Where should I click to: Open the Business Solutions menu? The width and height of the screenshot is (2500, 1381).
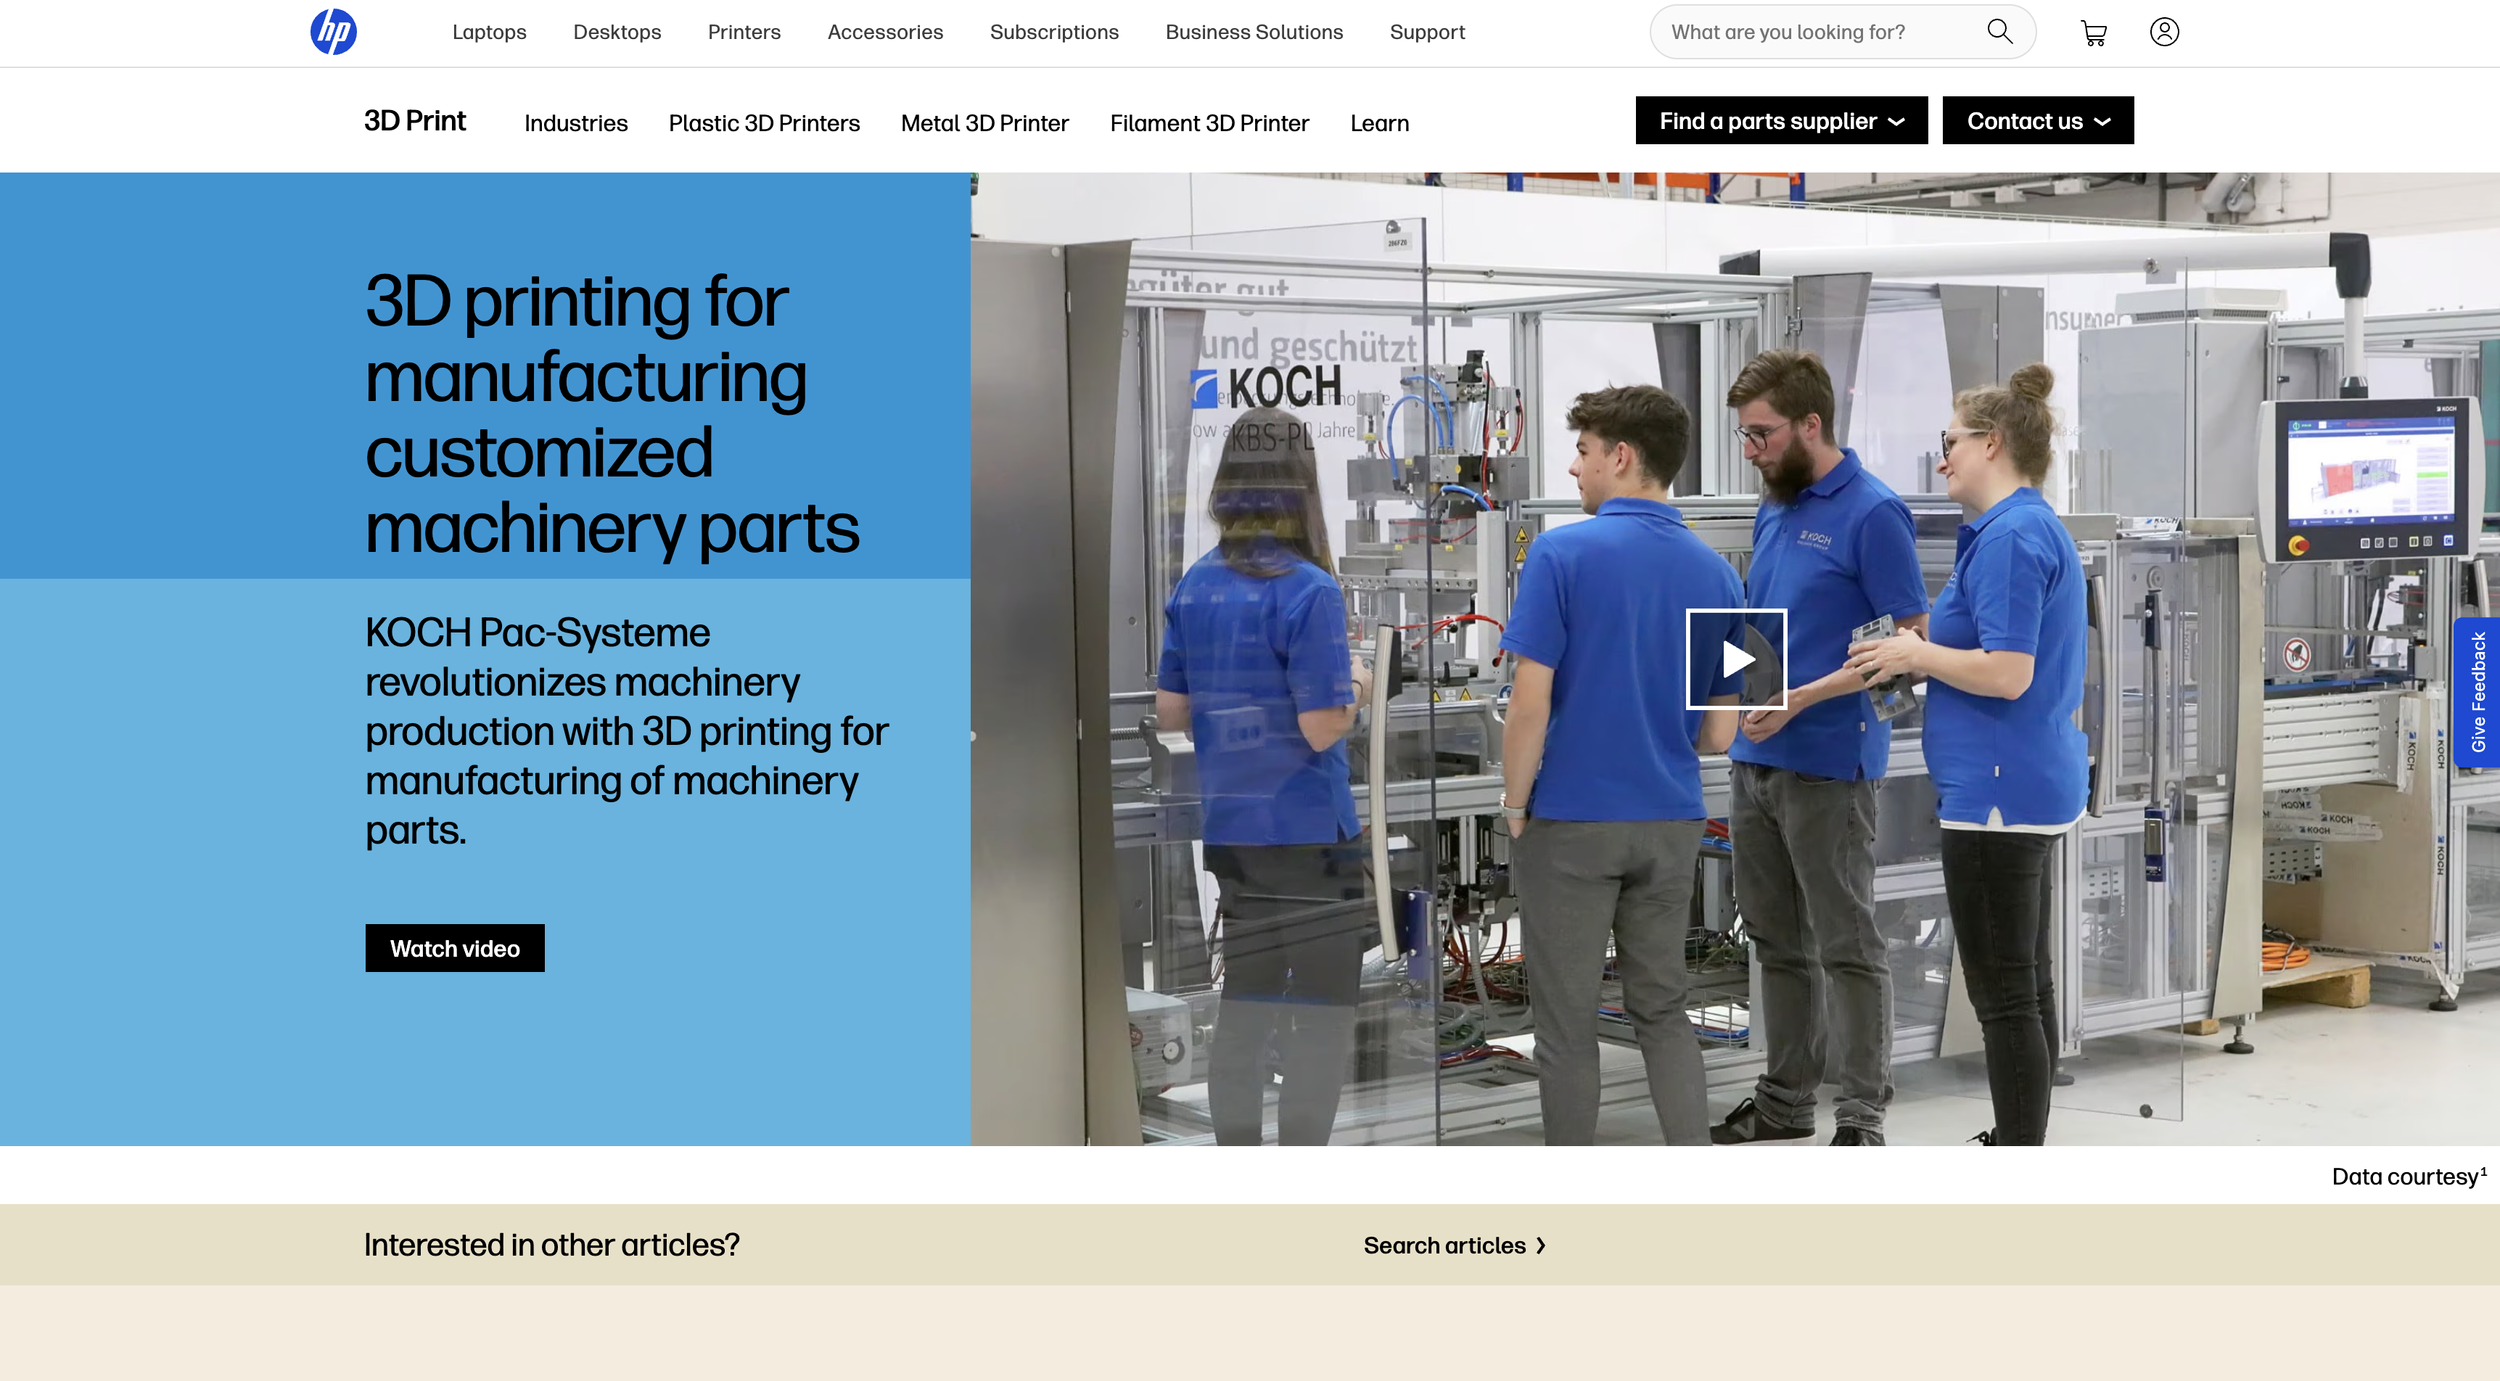pos(1254,32)
